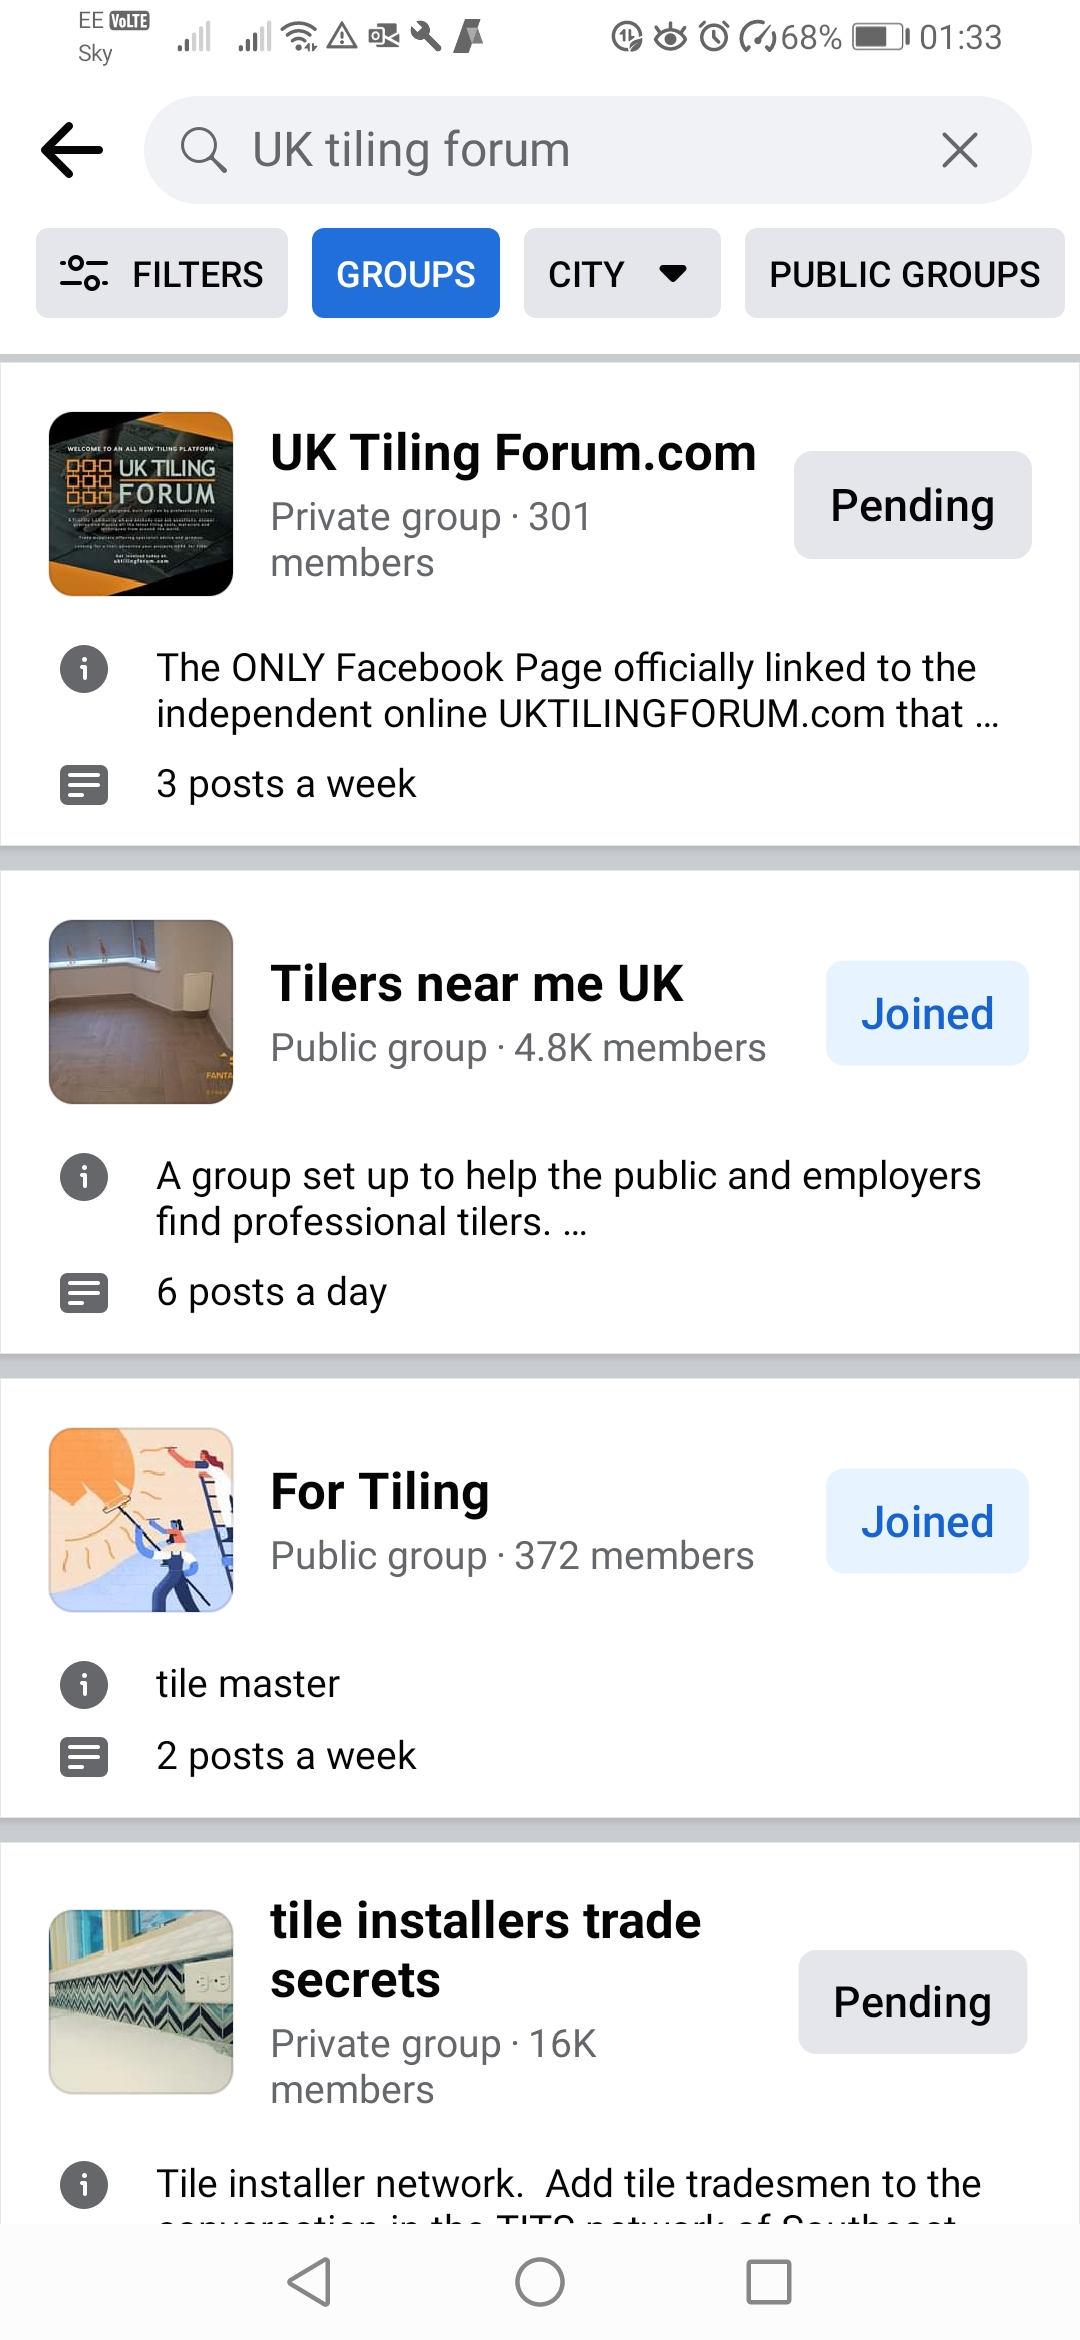Clear the search field with the X icon

[x=959, y=150]
